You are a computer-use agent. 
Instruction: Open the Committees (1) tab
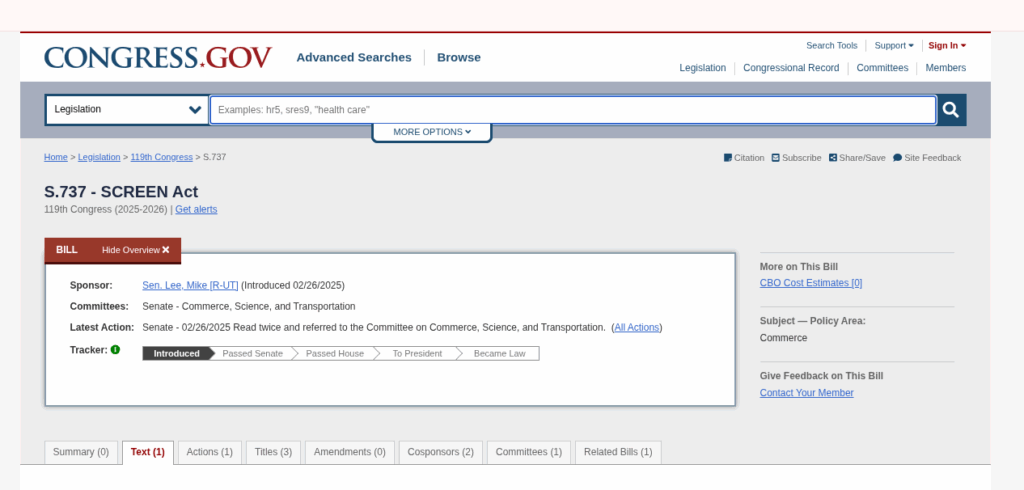528,452
